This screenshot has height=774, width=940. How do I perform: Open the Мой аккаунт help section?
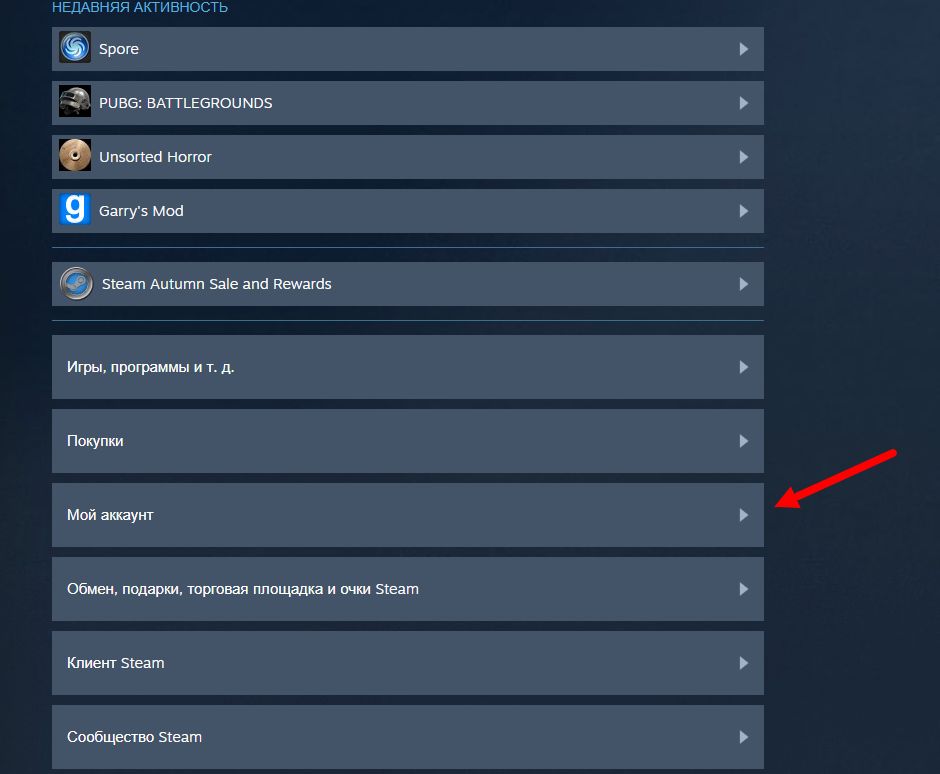click(x=408, y=515)
